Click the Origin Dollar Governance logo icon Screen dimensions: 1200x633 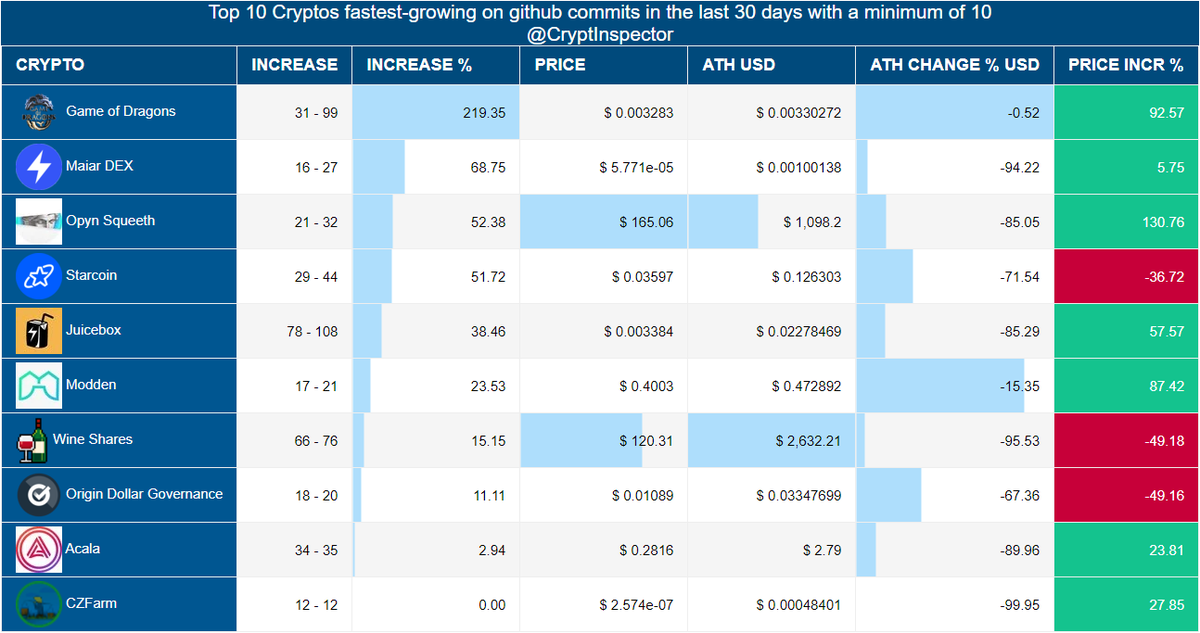[x=39, y=495]
